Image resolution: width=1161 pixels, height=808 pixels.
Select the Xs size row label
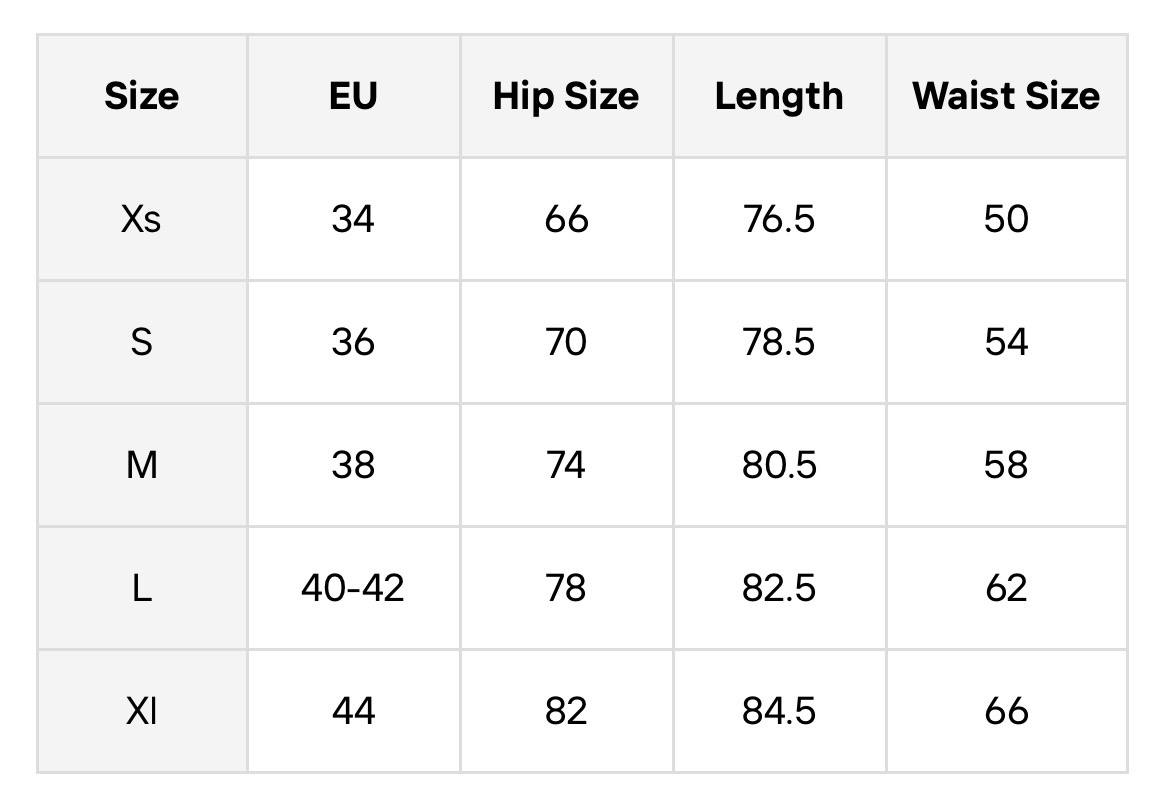[x=141, y=219]
